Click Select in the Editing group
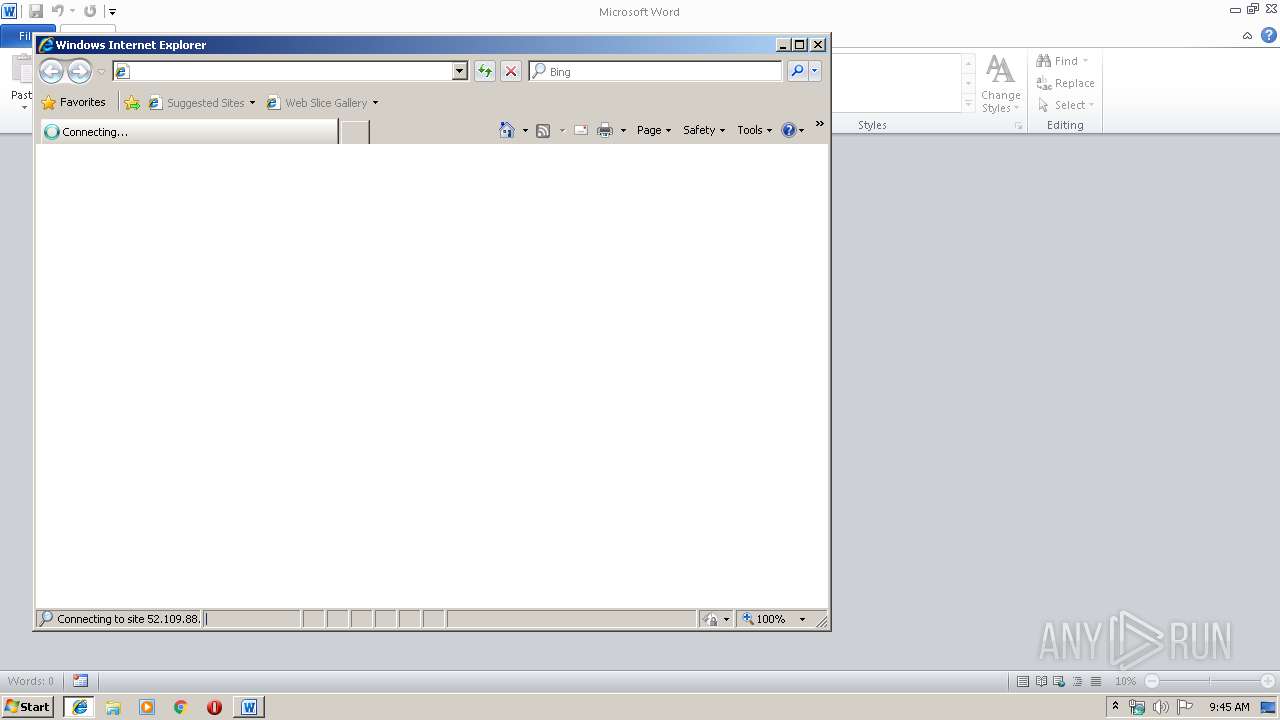Screen dimensions: 1280x720 [1065, 105]
